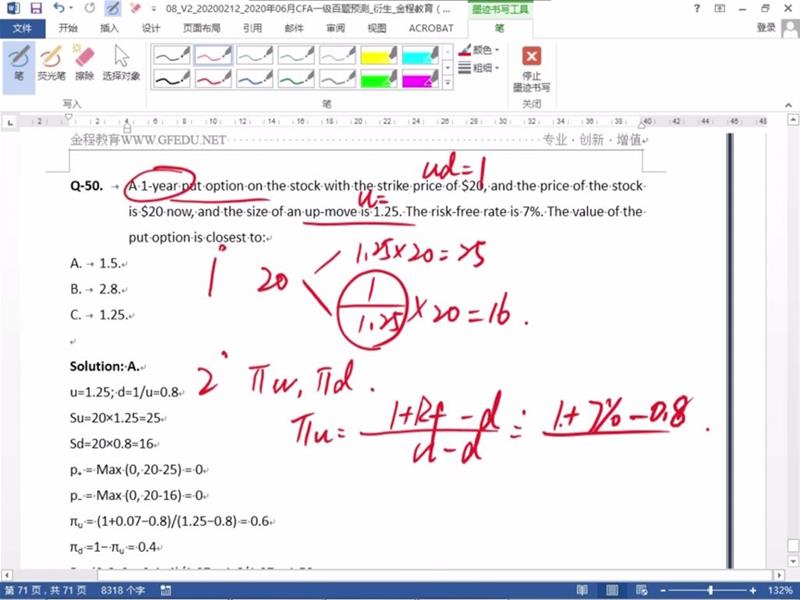Expand the pens gallery more arrow

click(x=447, y=83)
